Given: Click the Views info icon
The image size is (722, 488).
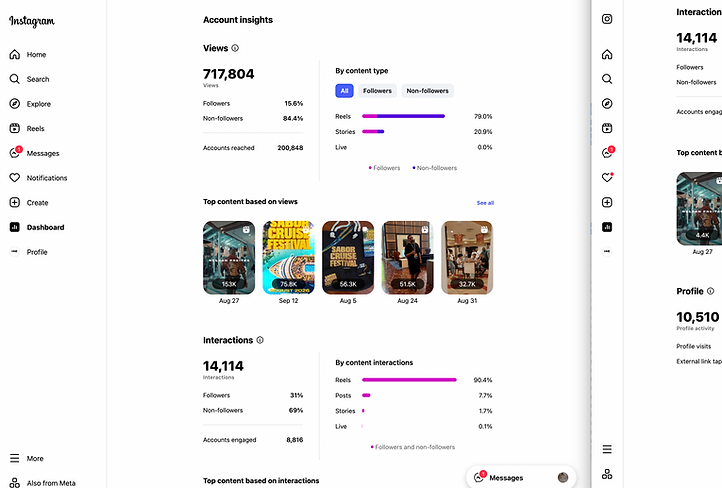Looking at the screenshot, I should click(236, 48).
